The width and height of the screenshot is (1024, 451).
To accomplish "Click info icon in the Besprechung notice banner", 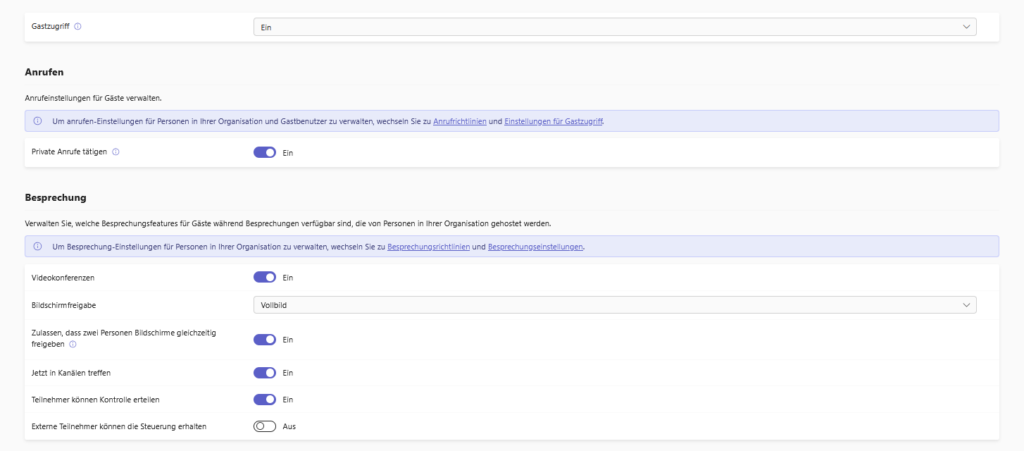I will tap(37, 246).
